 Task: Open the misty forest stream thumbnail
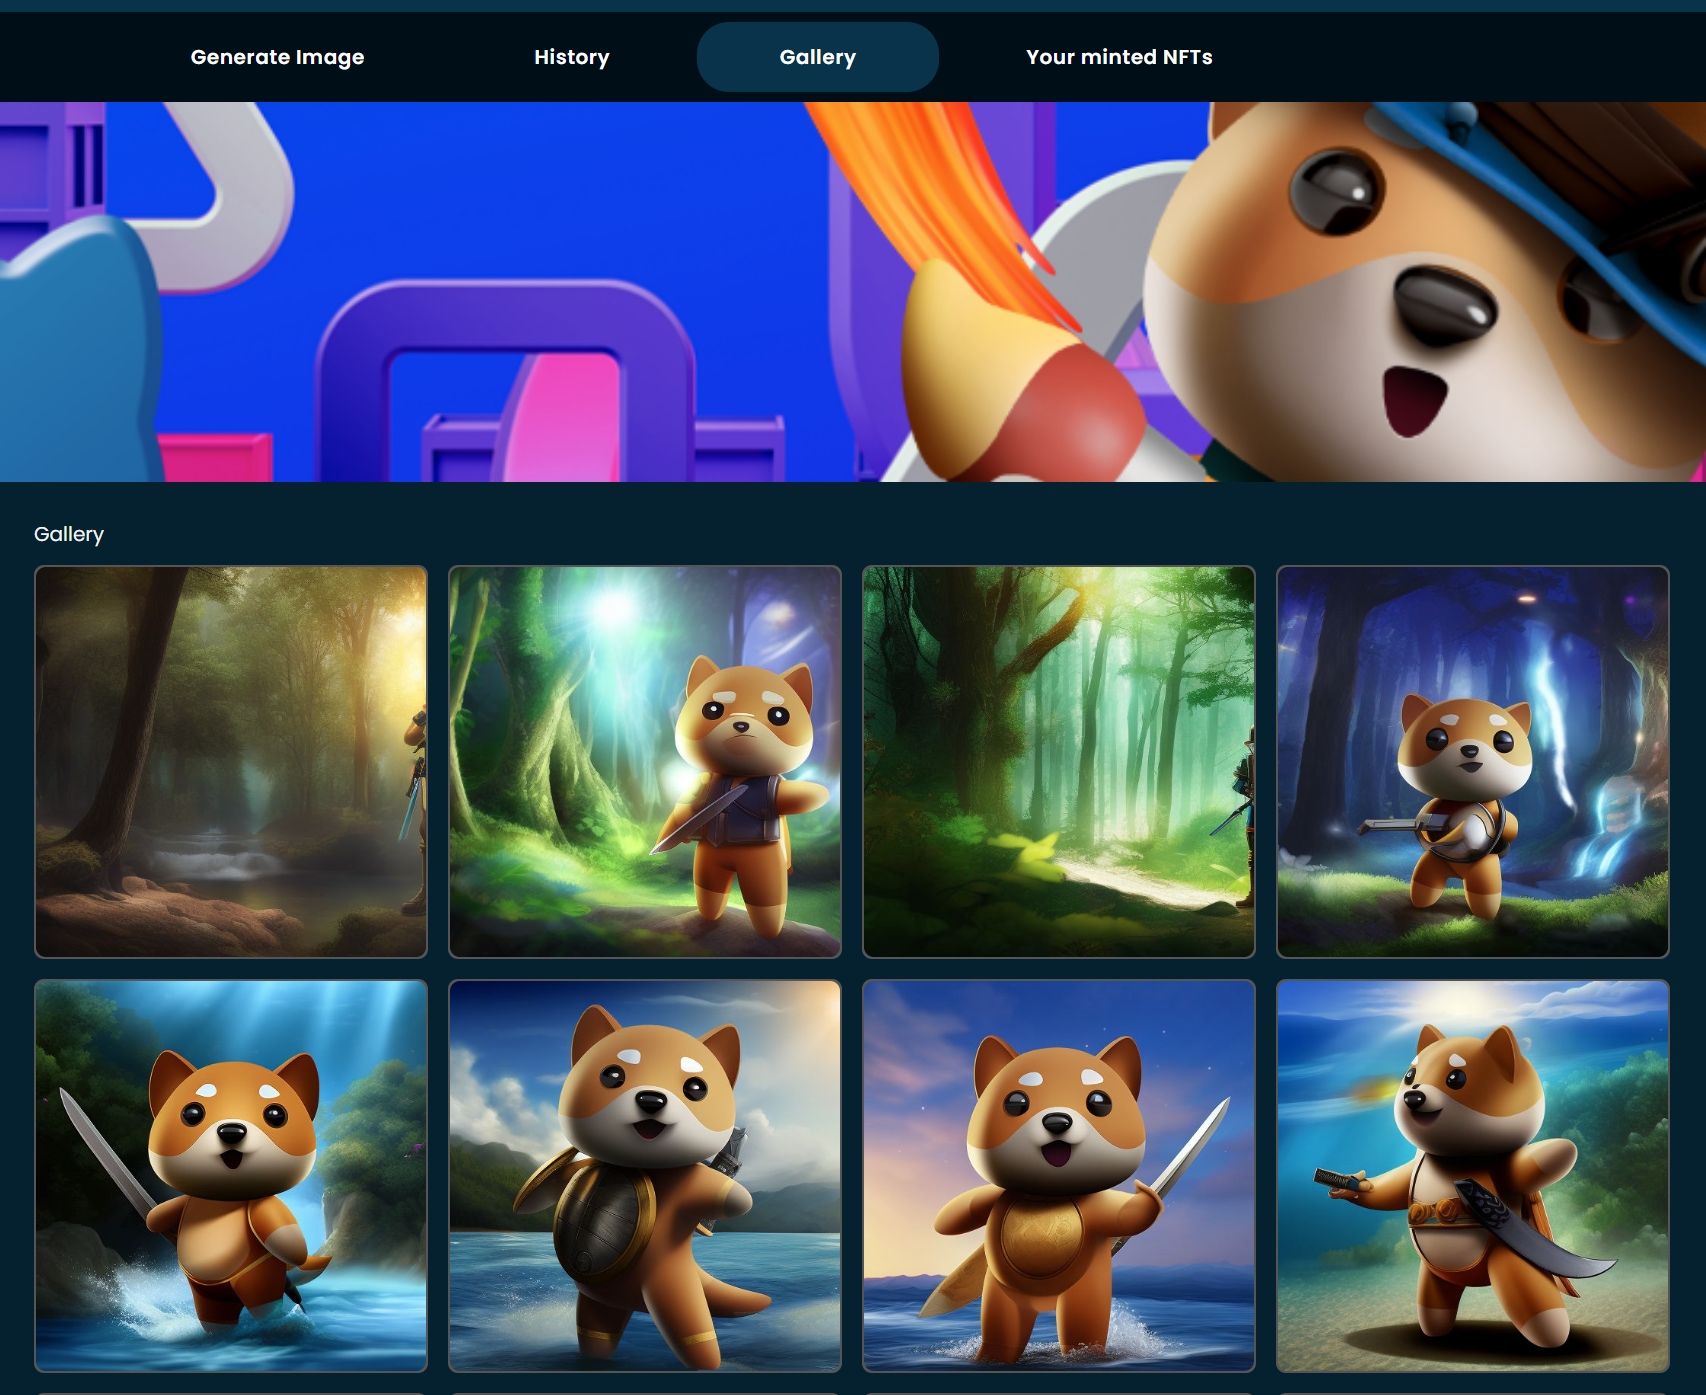(231, 762)
